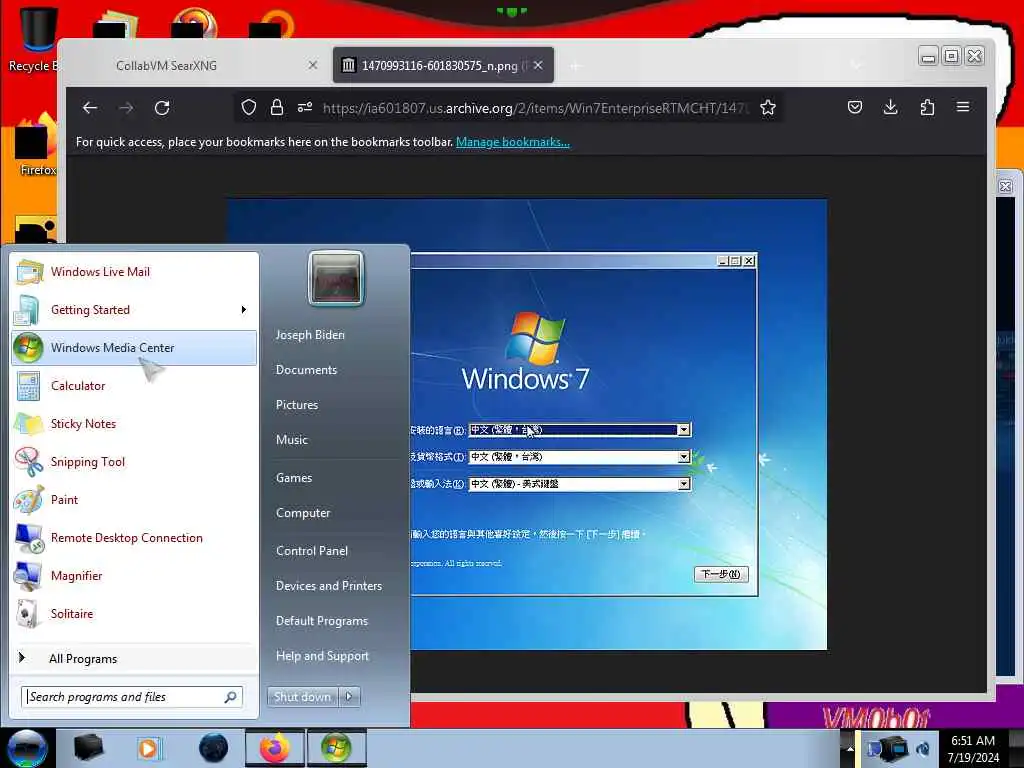Open Games from Start menu
Screen dimensions: 1024x768
294,477
